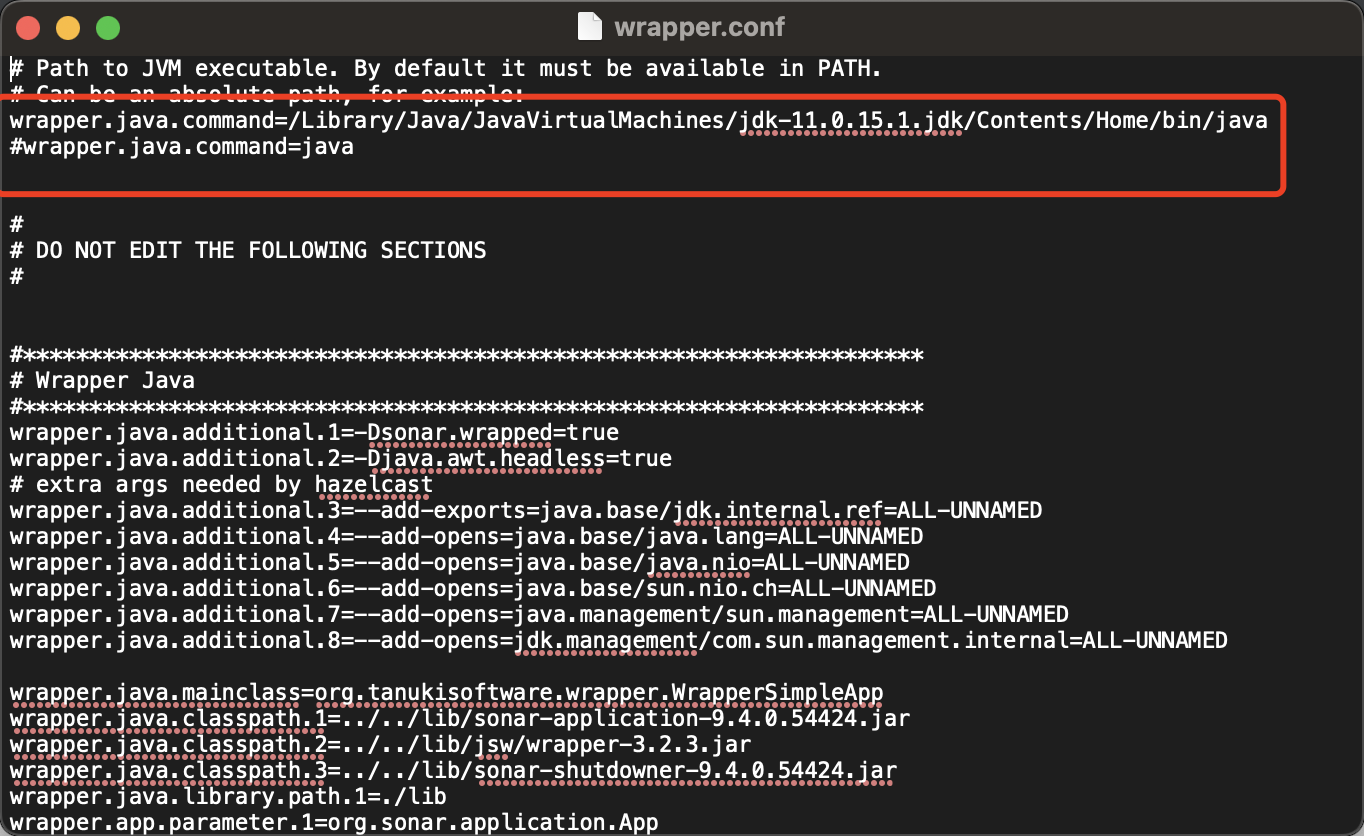This screenshot has width=1364, height=836.
Task: Click the 'jdk-11.0.15.1.jdk' path segment
Action: click(851, 121)
